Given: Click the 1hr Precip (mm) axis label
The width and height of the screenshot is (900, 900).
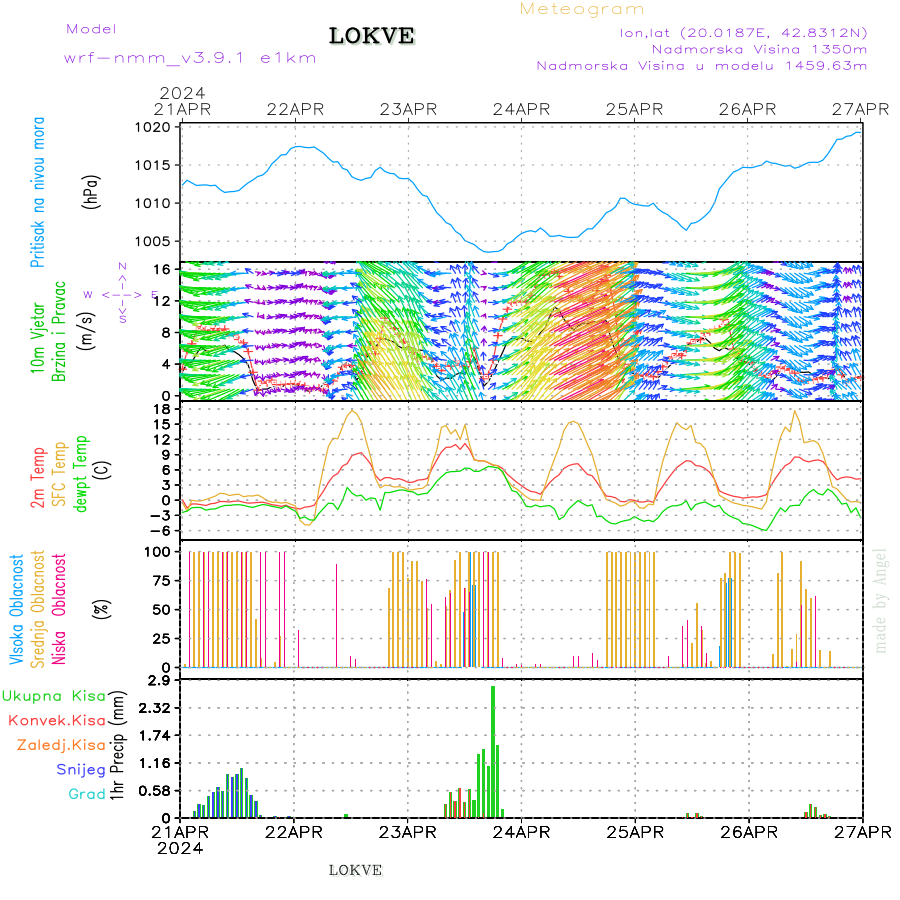Looking at the screenshot, I should [x=117, y=745].
